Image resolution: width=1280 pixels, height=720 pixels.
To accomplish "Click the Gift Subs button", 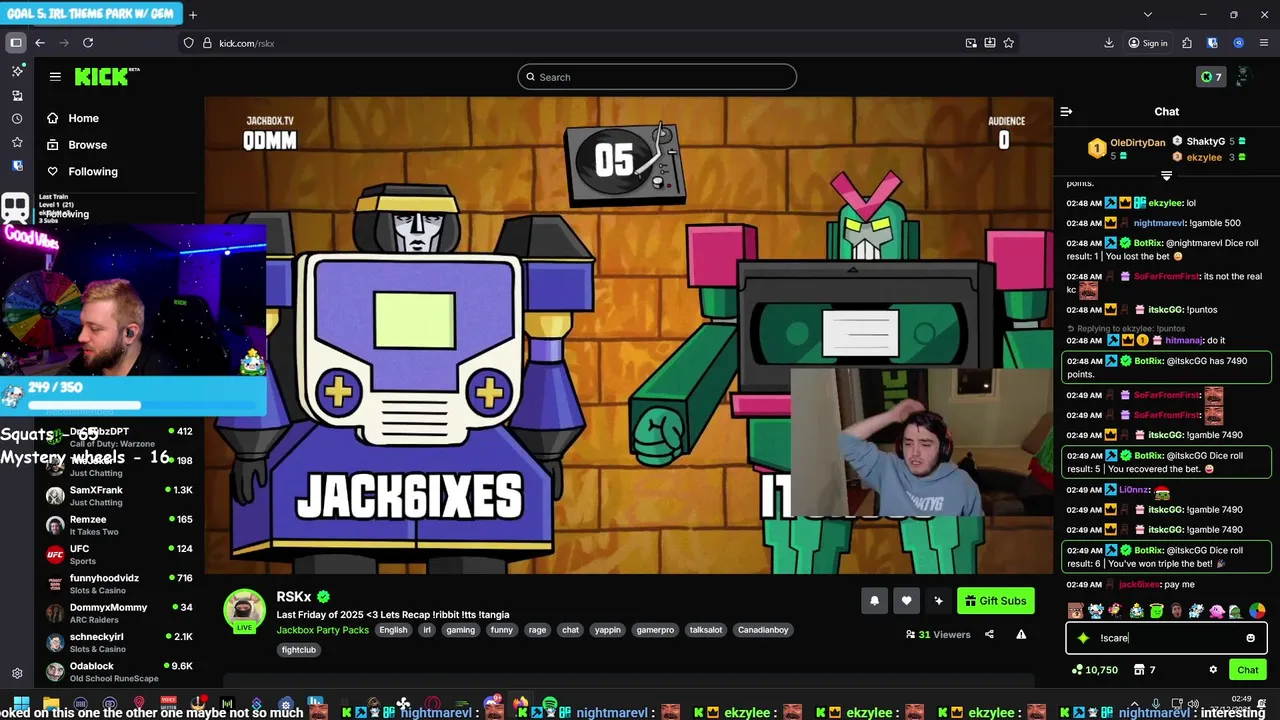I will click(x=996, y=601).
